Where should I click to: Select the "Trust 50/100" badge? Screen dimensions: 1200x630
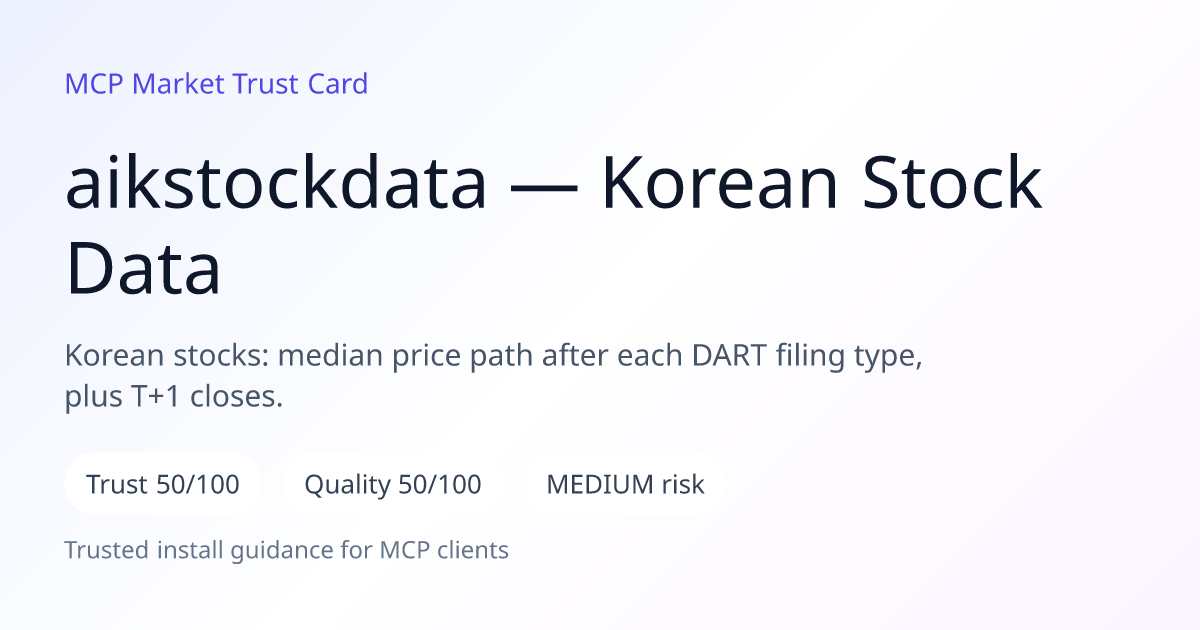click(x=163, y=484)
